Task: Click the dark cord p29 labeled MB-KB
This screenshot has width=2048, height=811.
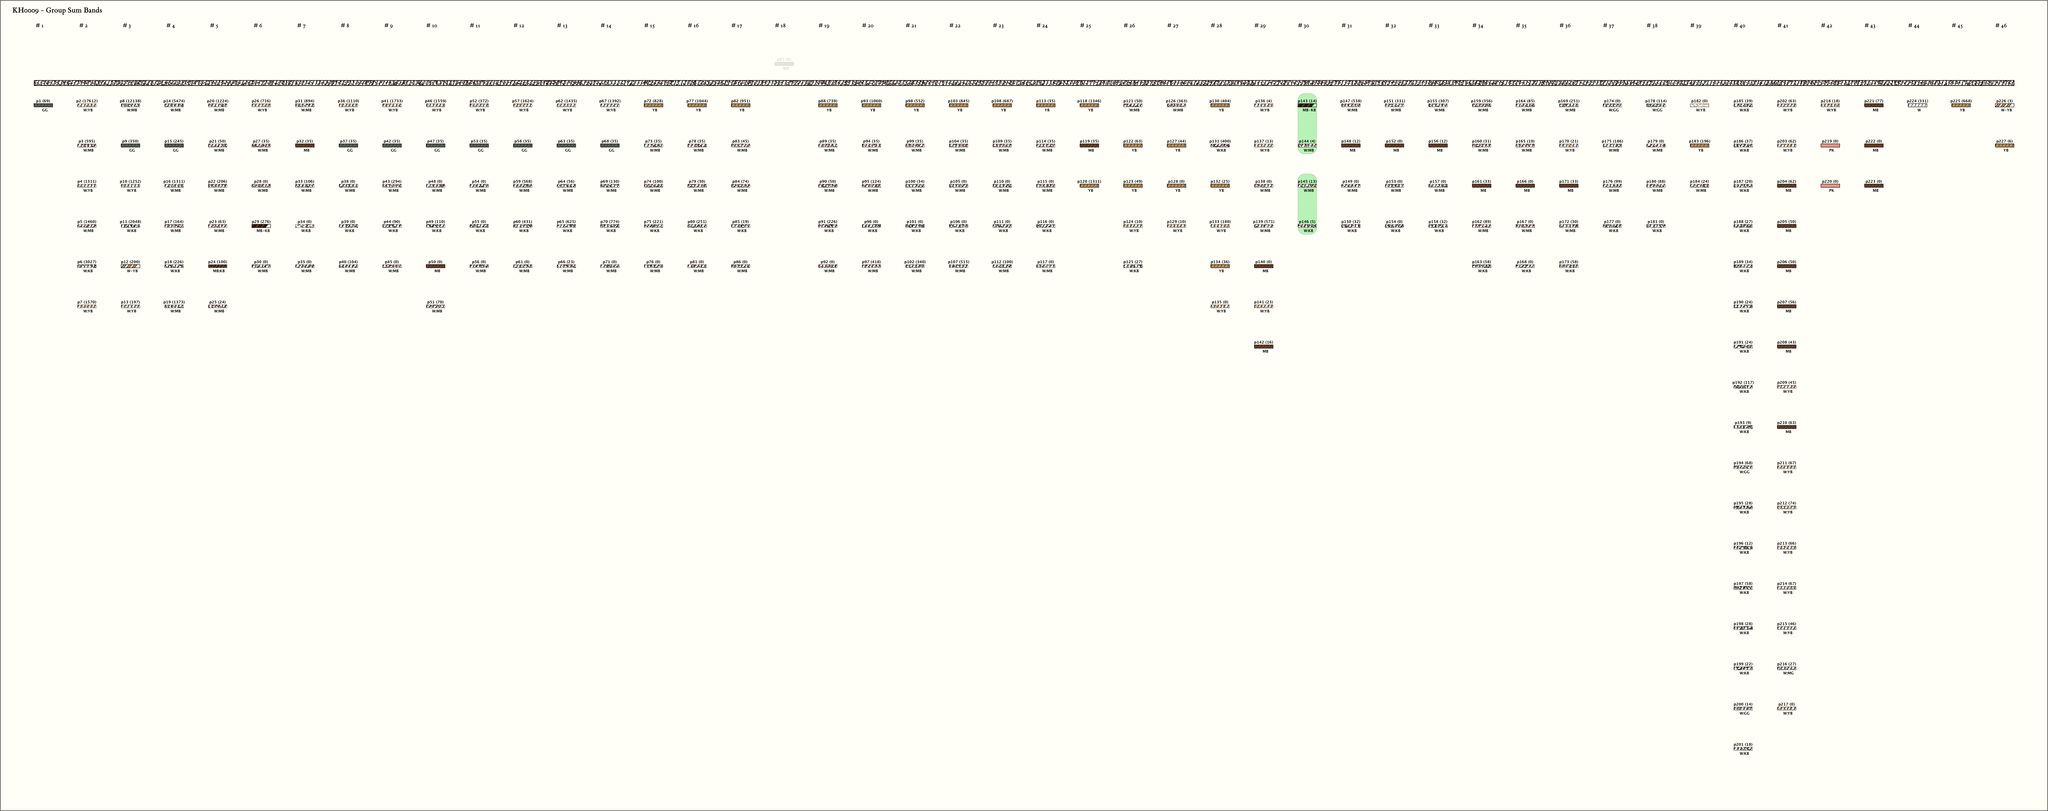Action: click(x=262, y=226)
